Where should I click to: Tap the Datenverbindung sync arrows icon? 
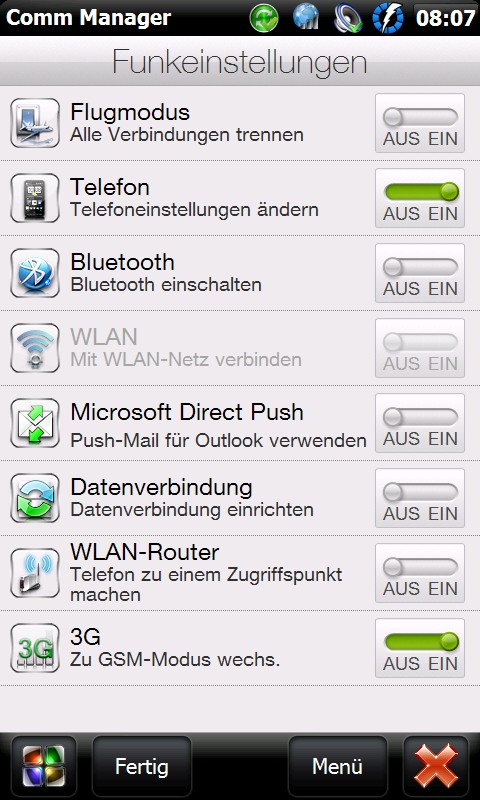35,498
